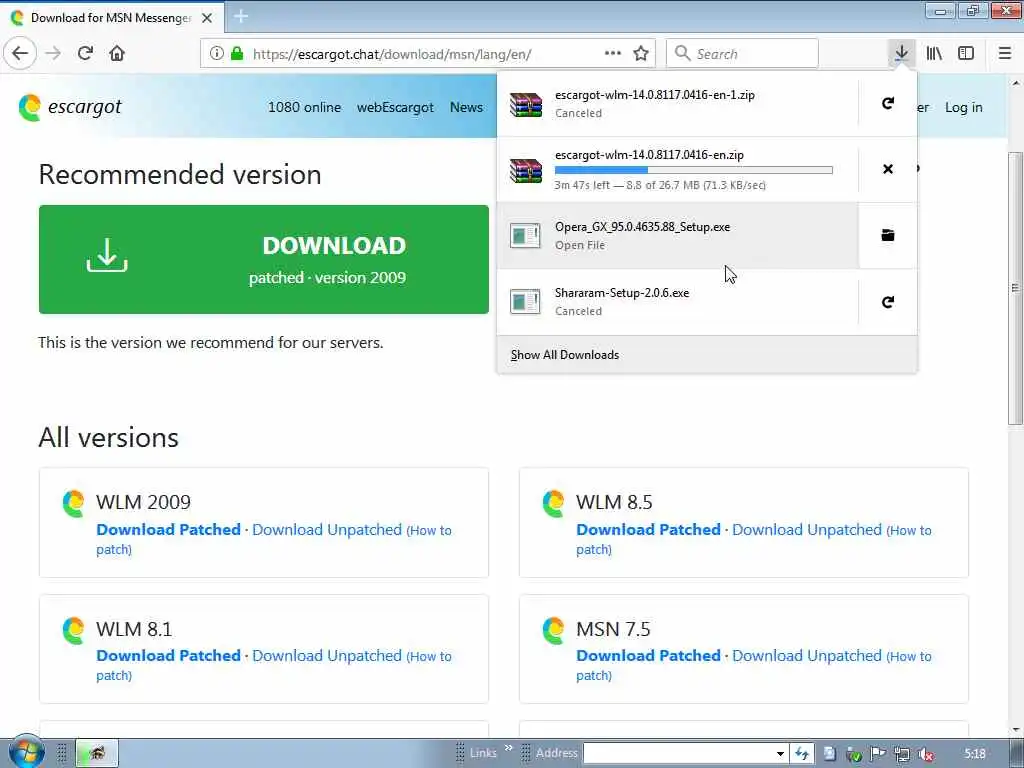Click the forward navigation arrow
The width and height of the screenshot is (1024, 768).
tap(53, 54)
